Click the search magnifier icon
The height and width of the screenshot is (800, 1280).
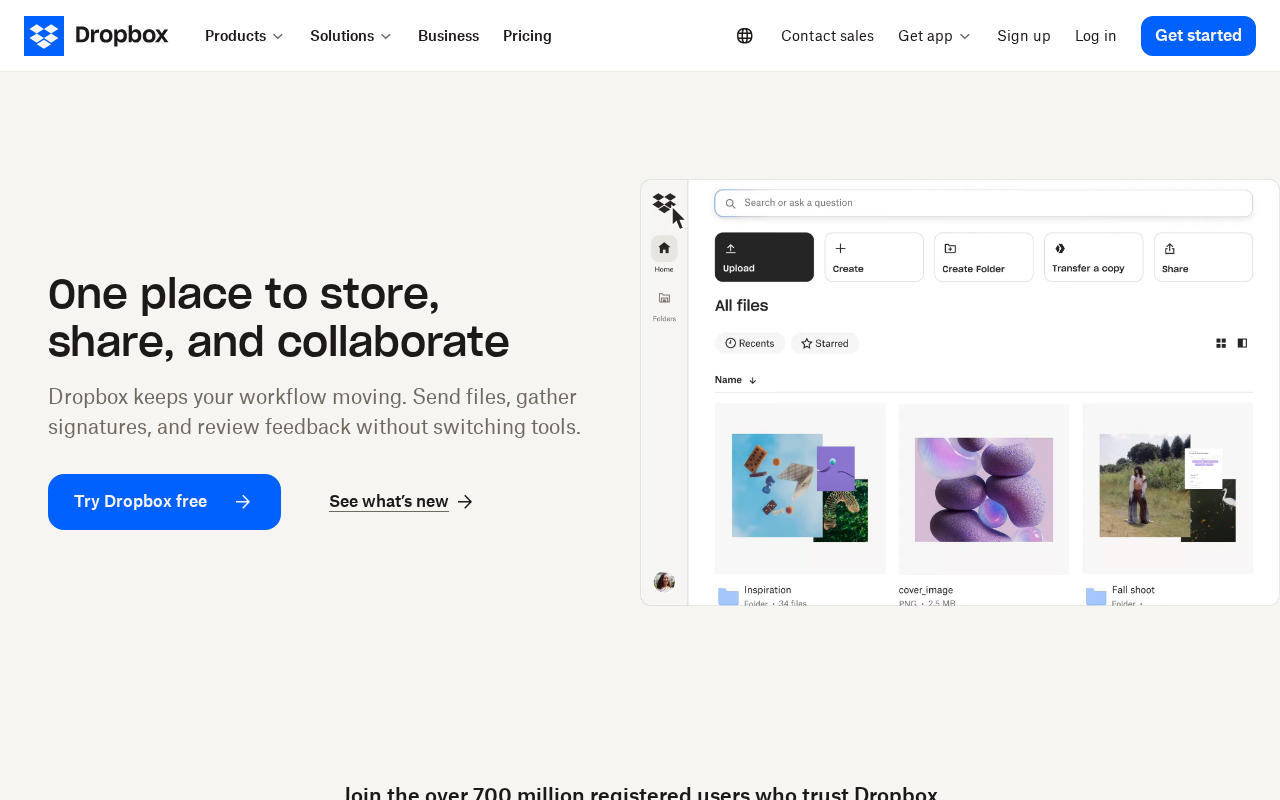click(731, 203)
